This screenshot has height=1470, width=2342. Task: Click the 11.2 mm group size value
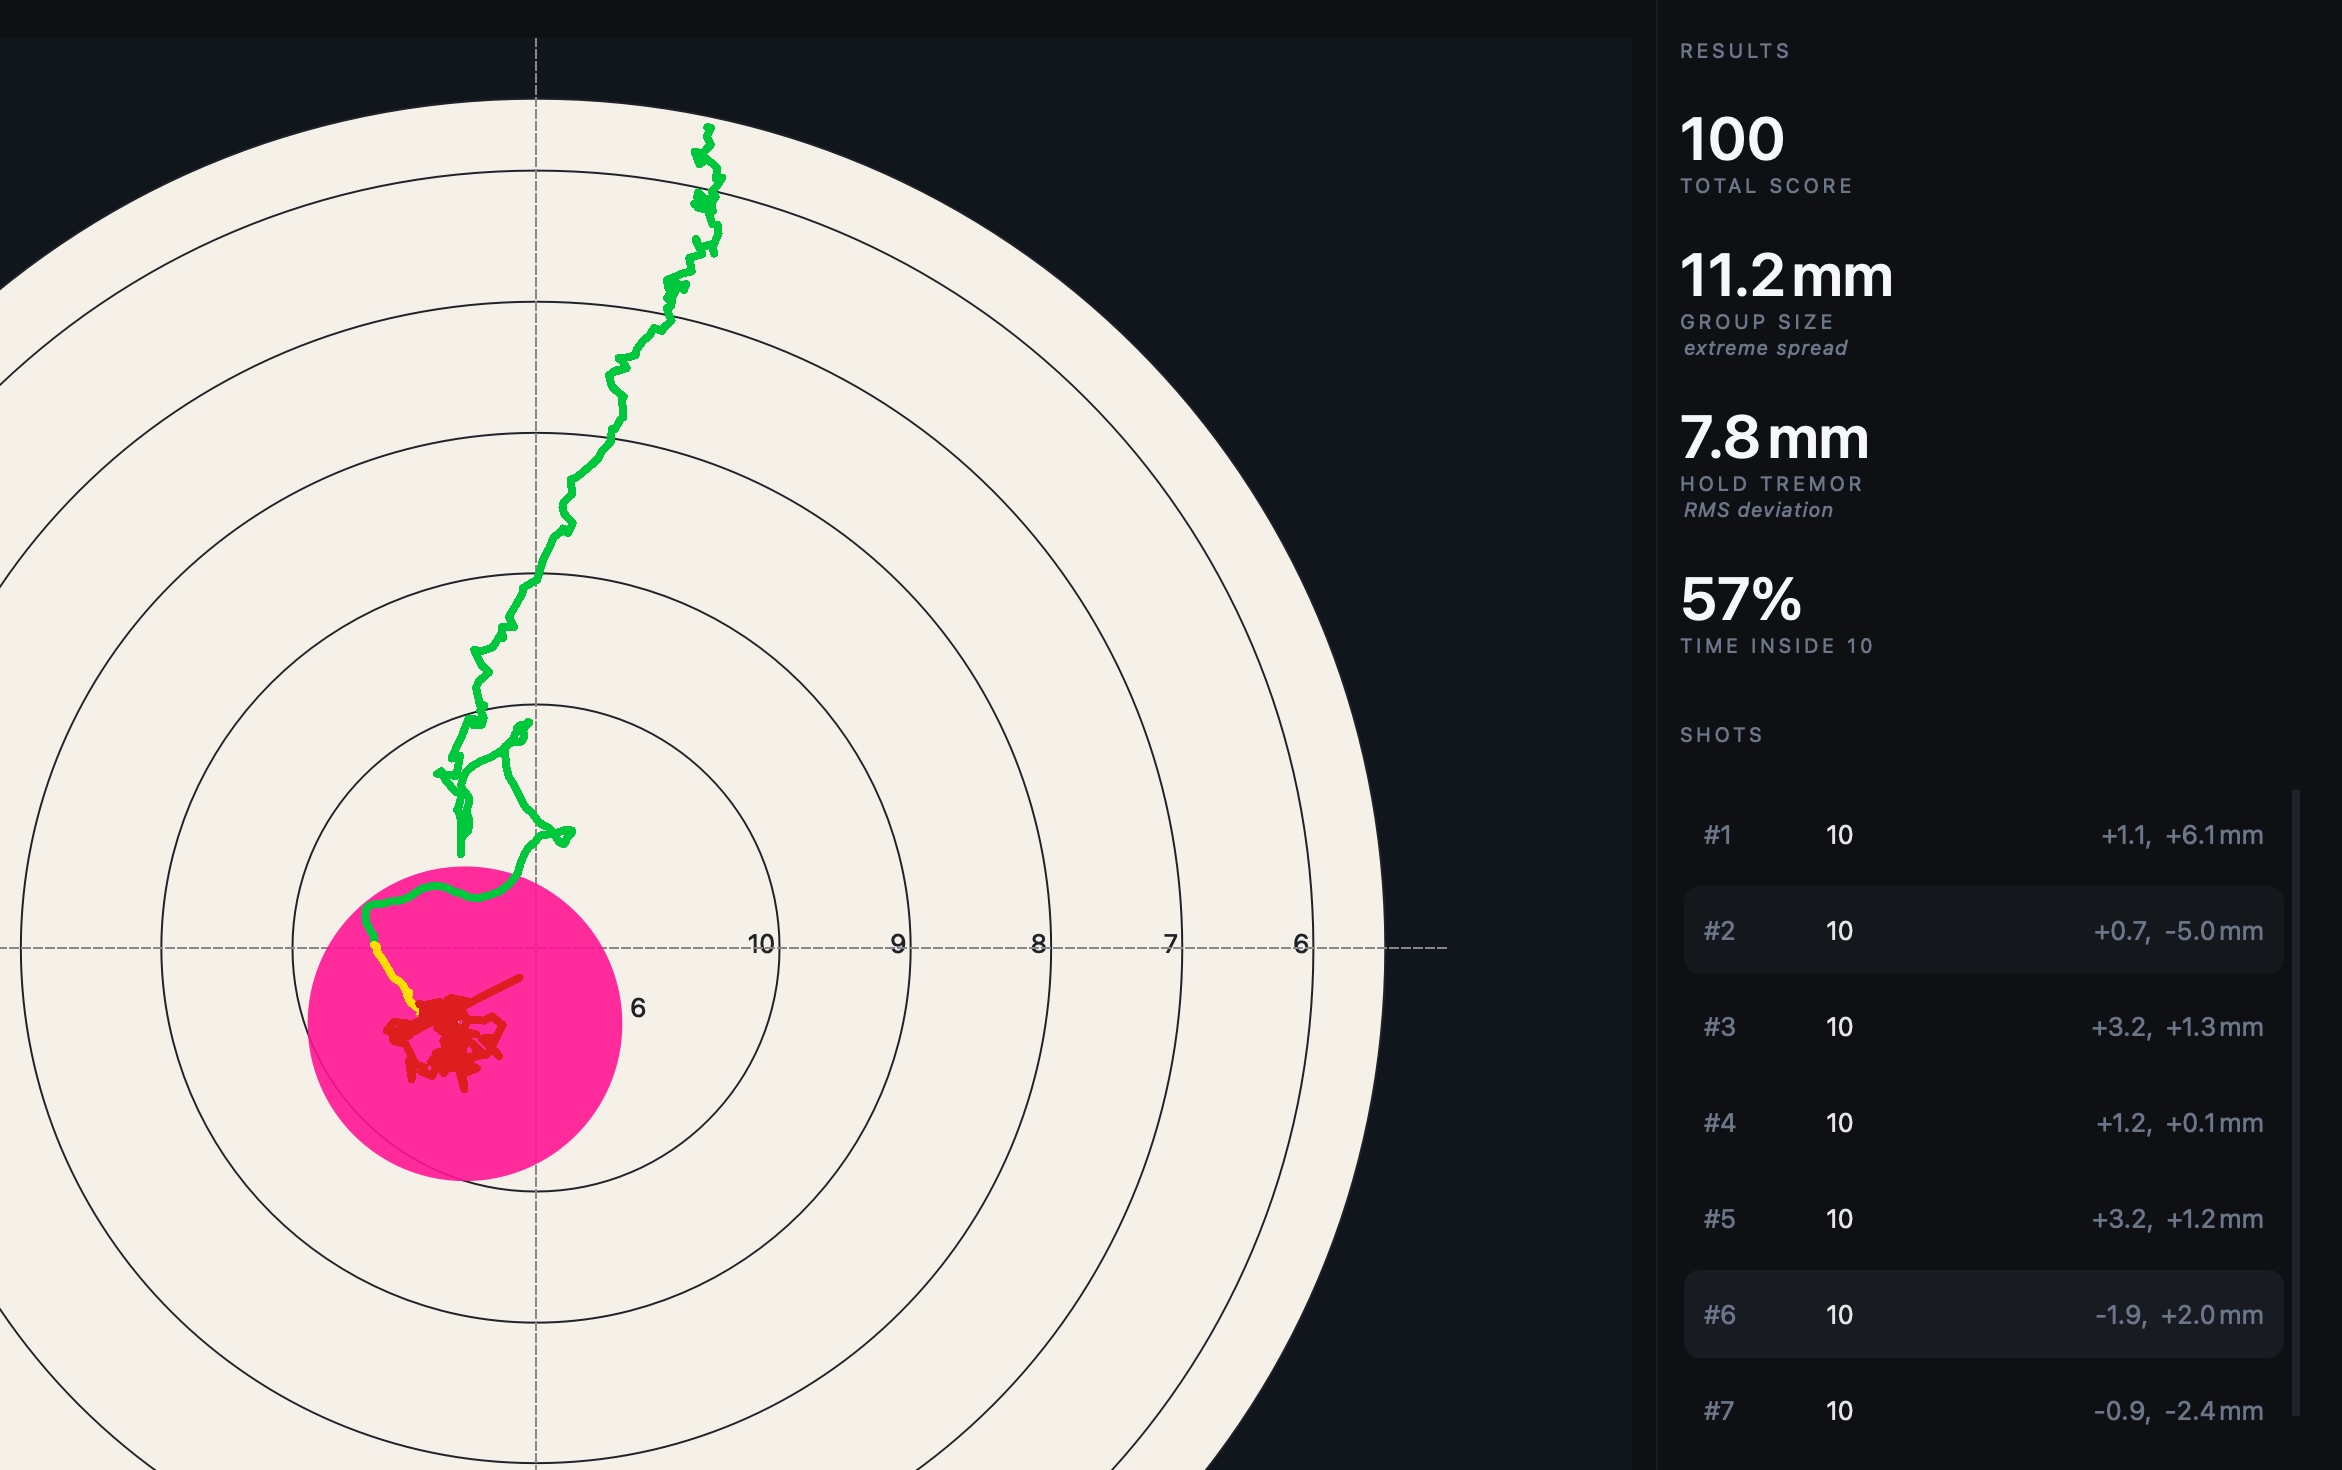[x=1786, y=276]
